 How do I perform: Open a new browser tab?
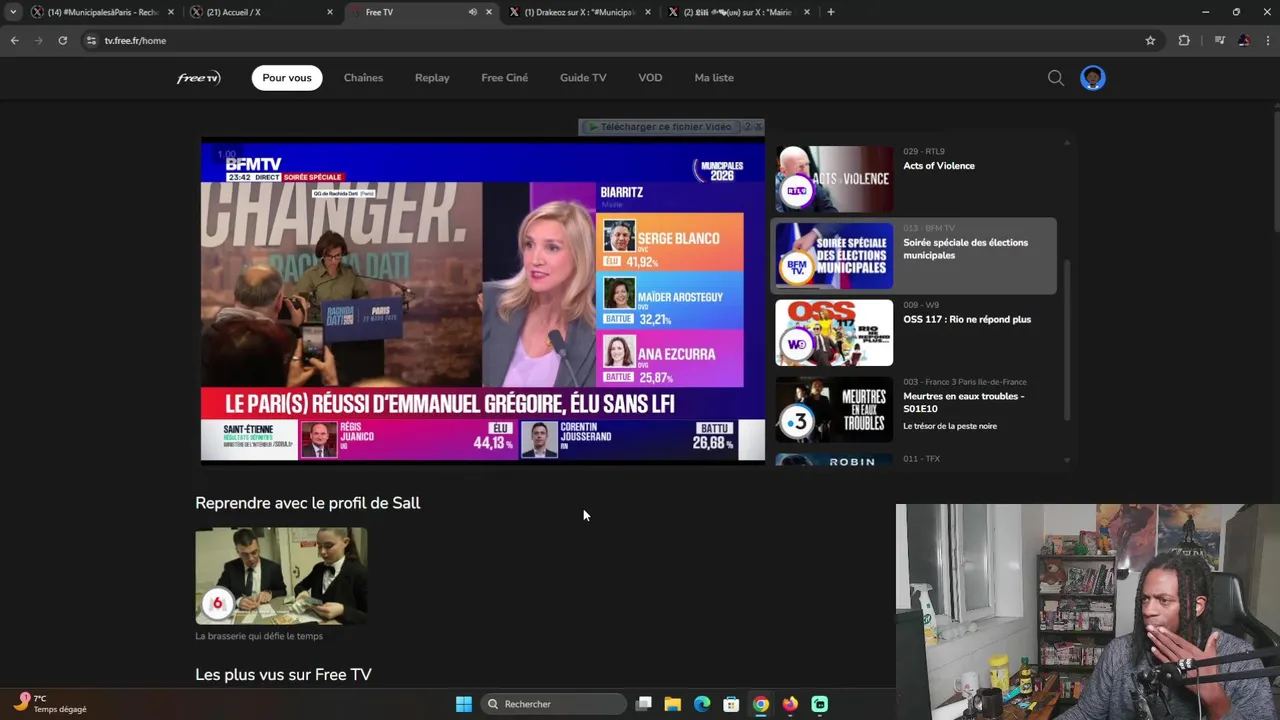830,12
